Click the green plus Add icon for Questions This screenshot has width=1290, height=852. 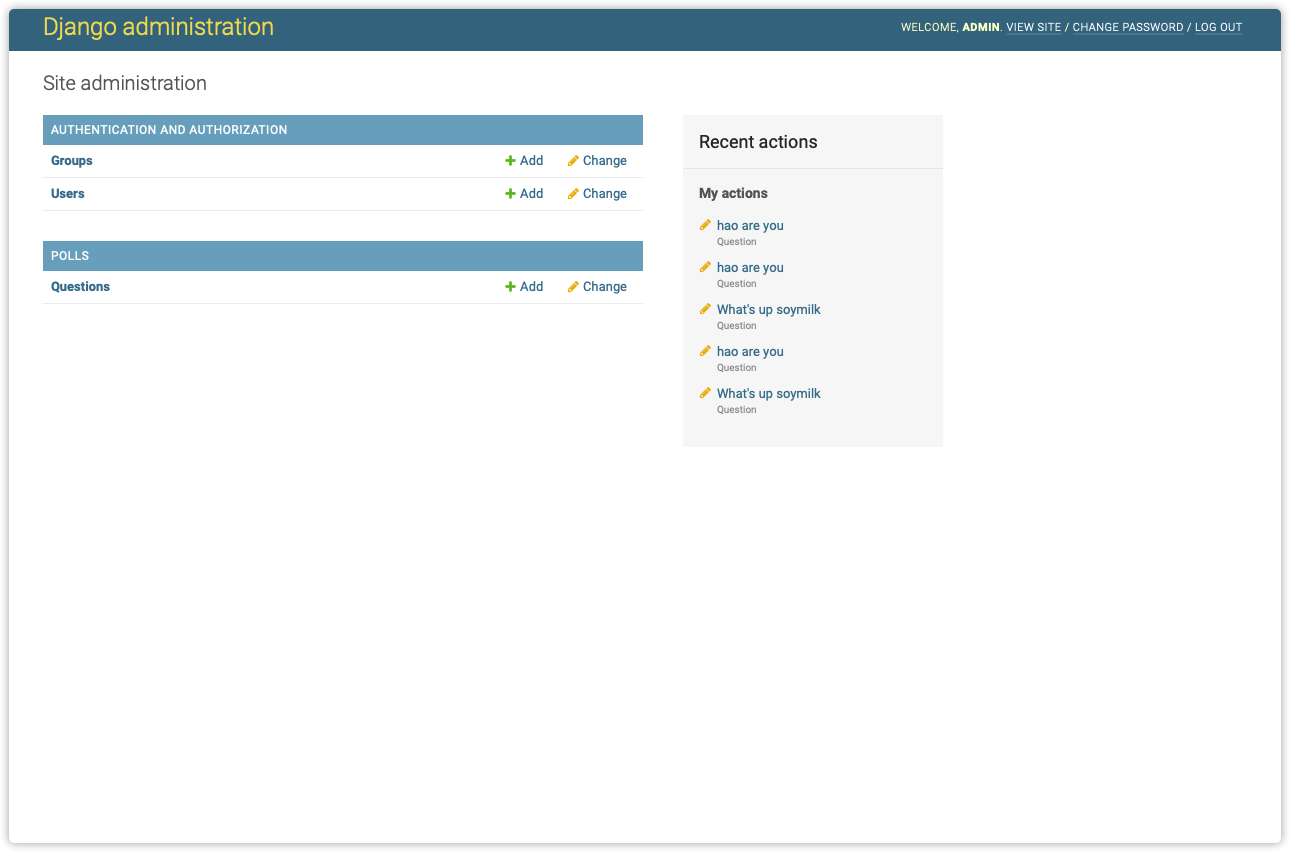coord(510,287)
